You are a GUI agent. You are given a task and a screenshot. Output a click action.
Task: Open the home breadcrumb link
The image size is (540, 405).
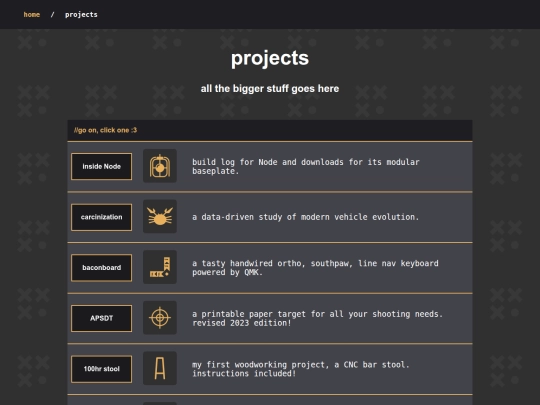pos(32,14)
